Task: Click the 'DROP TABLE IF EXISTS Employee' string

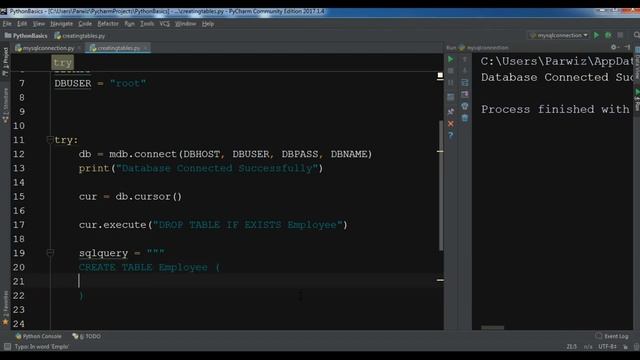Action: click(247, 225)
